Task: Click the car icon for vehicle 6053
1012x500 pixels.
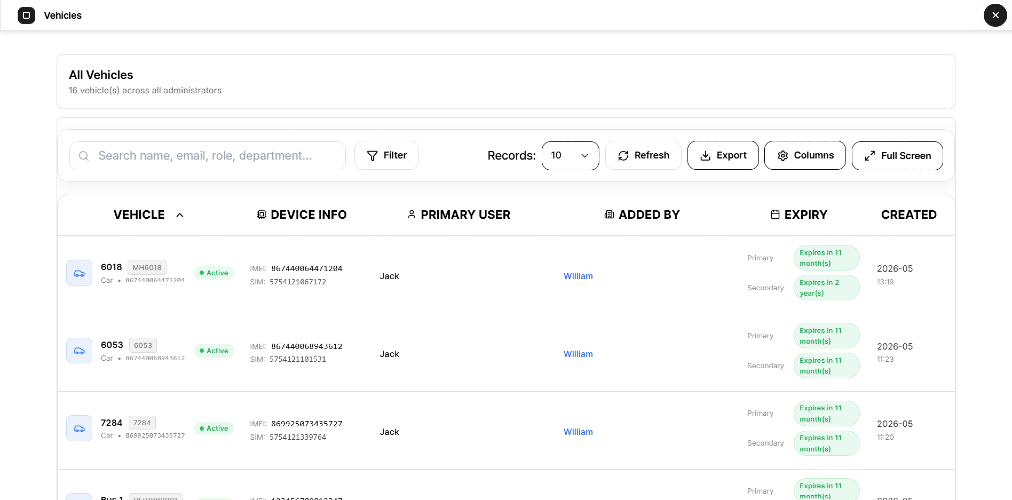Action: click(79, 350)
